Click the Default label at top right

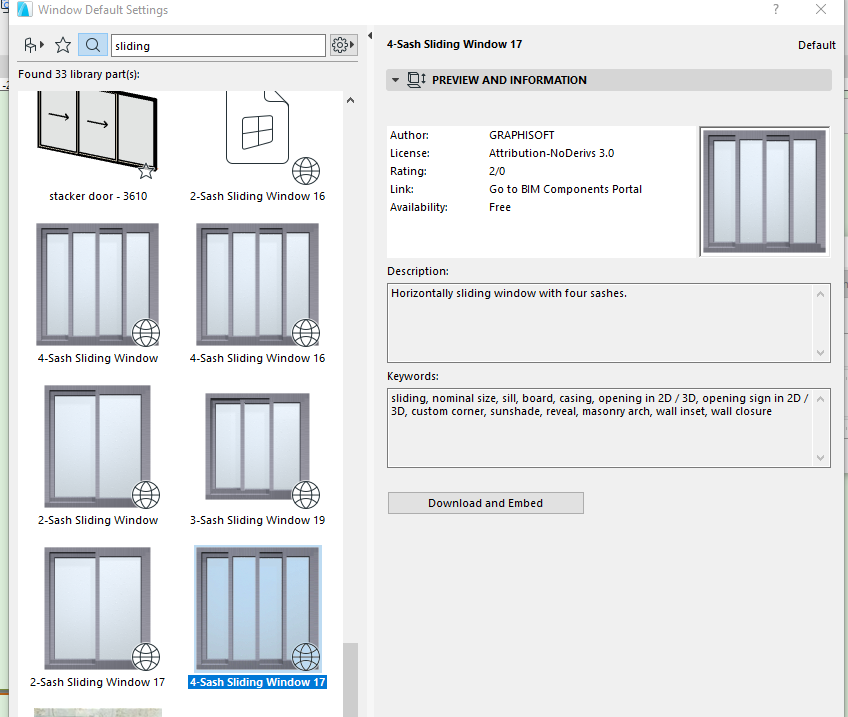[x=817, y=45]
